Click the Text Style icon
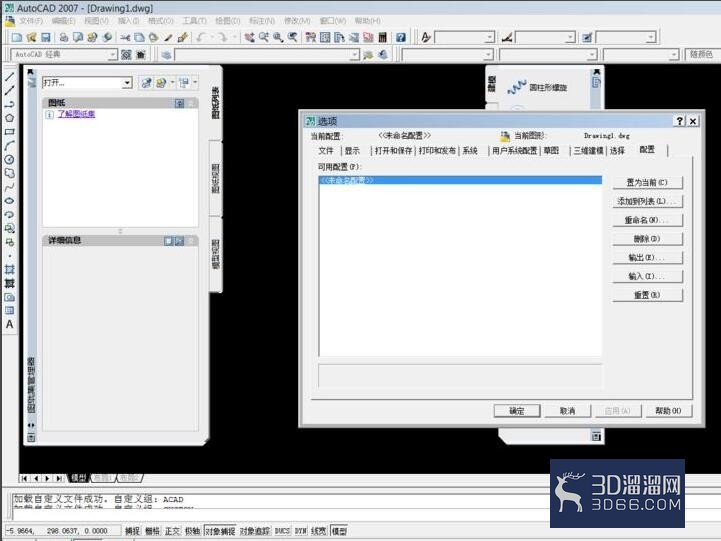This screenshot has height=541, width=721. coord(426,37)
